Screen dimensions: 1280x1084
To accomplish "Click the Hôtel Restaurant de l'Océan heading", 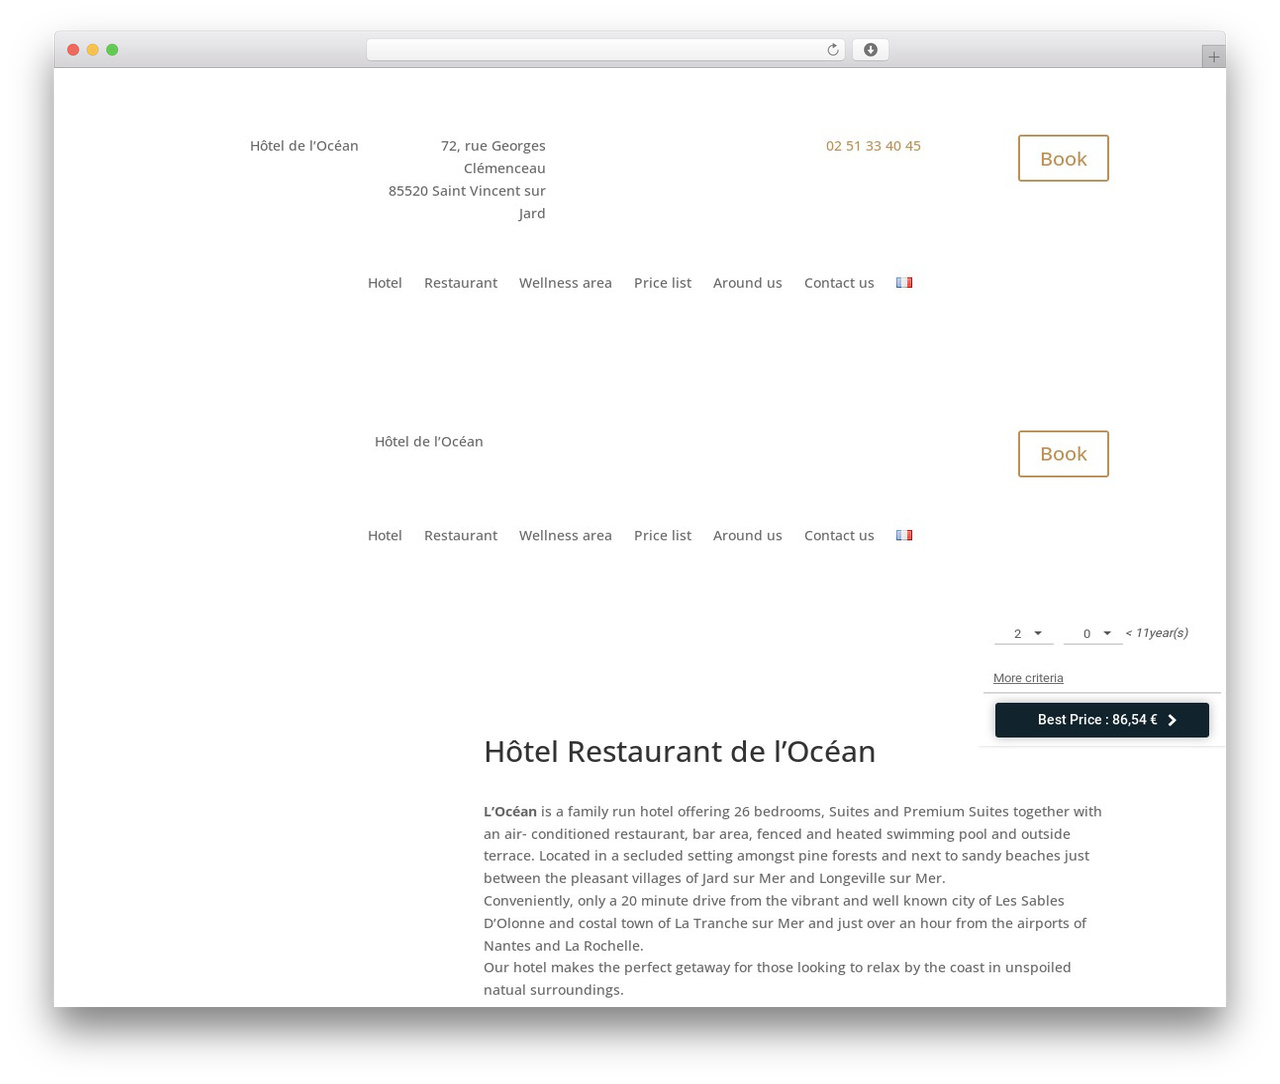I will (679, 751).
